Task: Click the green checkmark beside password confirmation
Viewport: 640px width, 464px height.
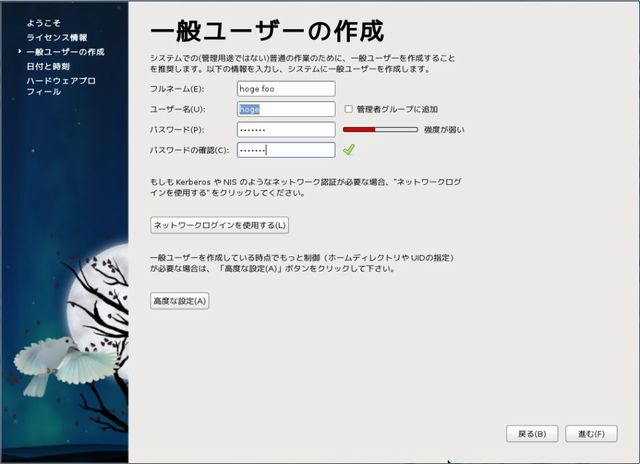Action: [349, 150]
